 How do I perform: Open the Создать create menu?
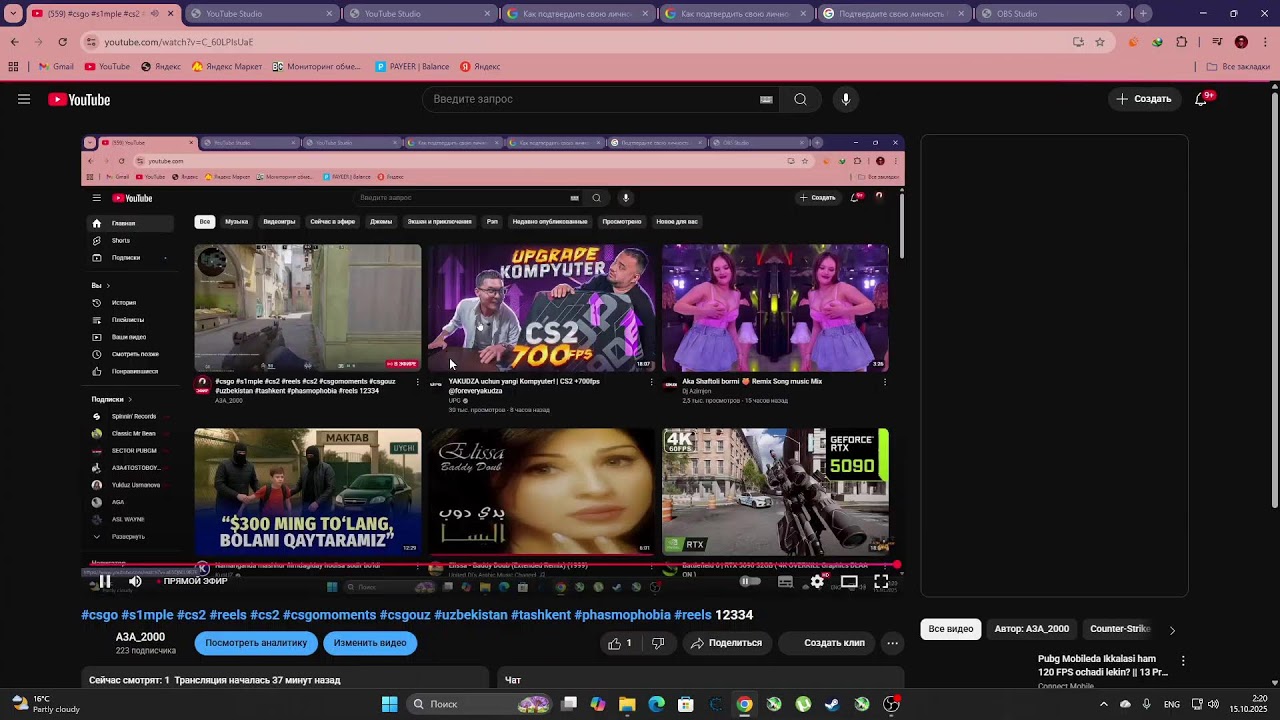pyautogui.click(x=1144, y=99)
